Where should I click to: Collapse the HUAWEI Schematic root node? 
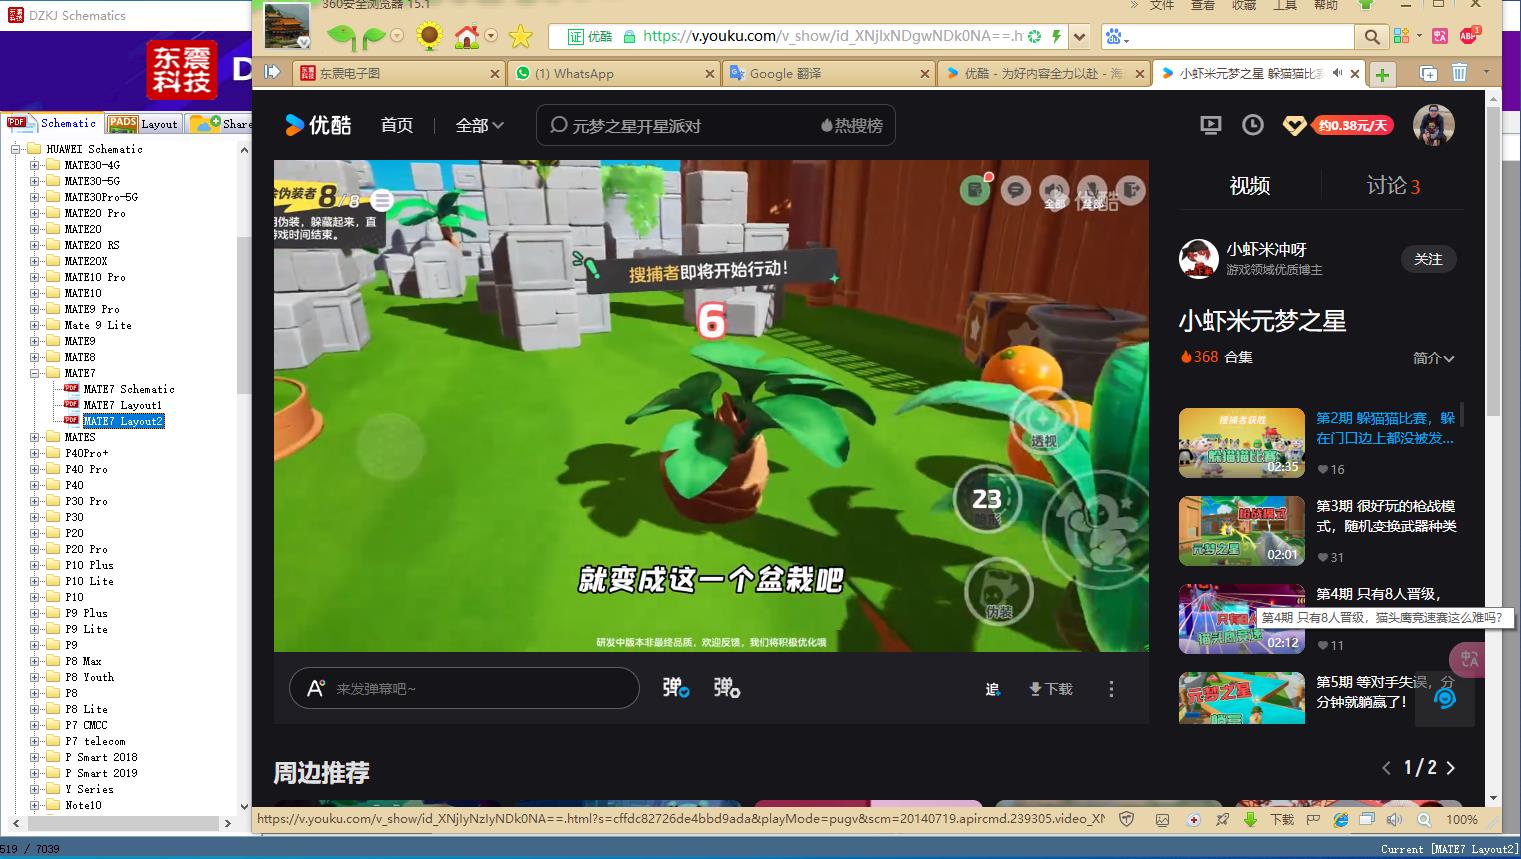point(16,149)
